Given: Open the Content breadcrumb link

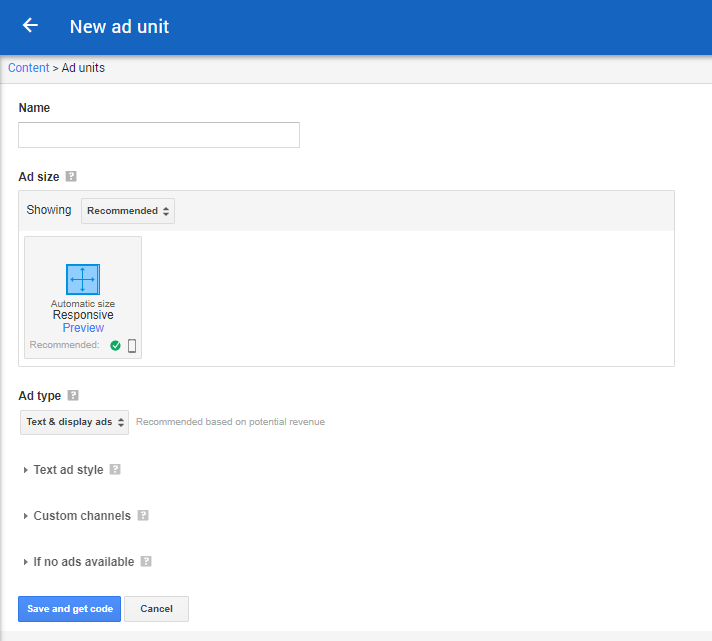Looking at the screenshot, I should (x=29, y=68).
